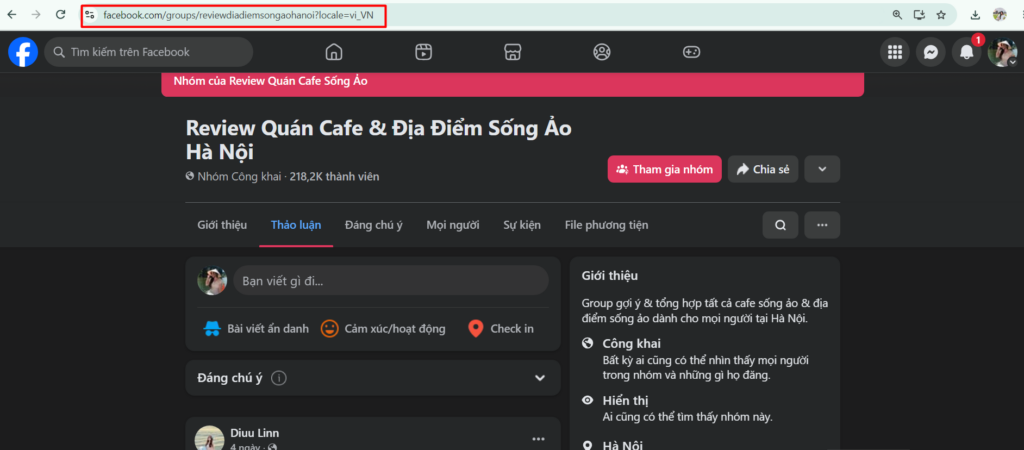
Task: Click the 'Chia sẻ' button
Action: [763, 169]
